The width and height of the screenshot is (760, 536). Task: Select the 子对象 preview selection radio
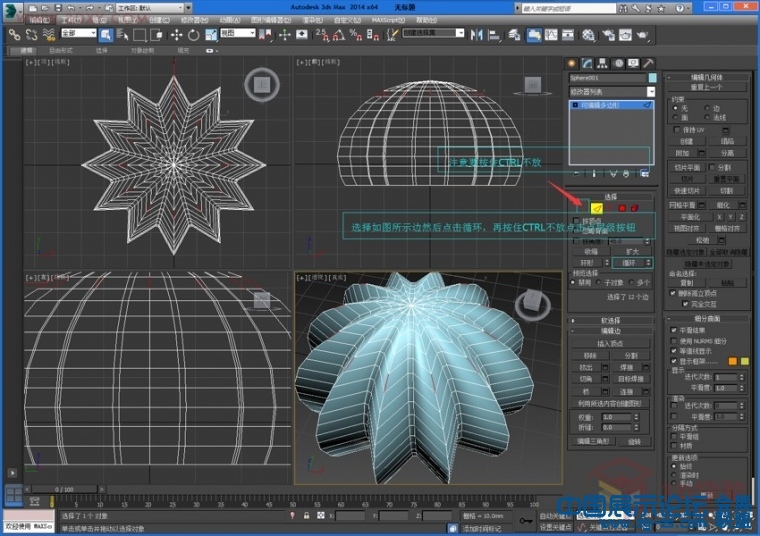coord(599,283)
